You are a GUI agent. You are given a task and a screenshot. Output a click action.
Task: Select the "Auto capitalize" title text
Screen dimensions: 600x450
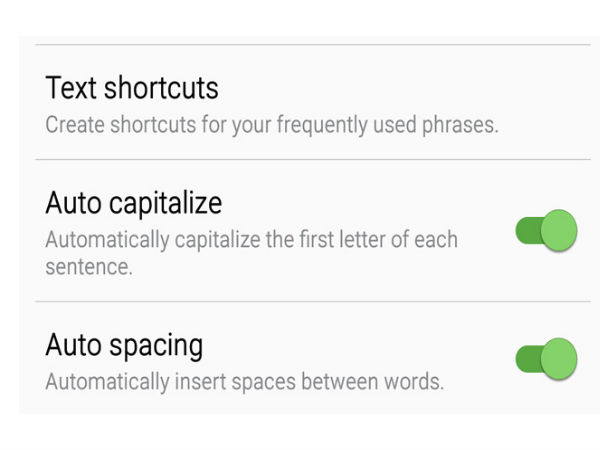(133, 204)
